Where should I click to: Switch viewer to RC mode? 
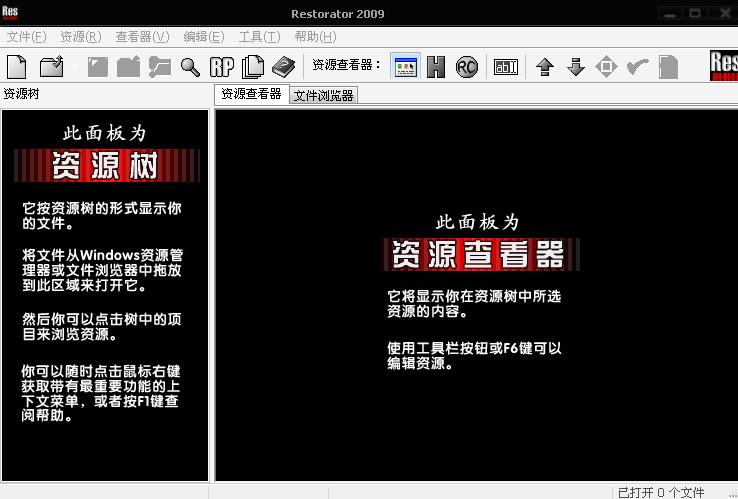pos(466,67)
